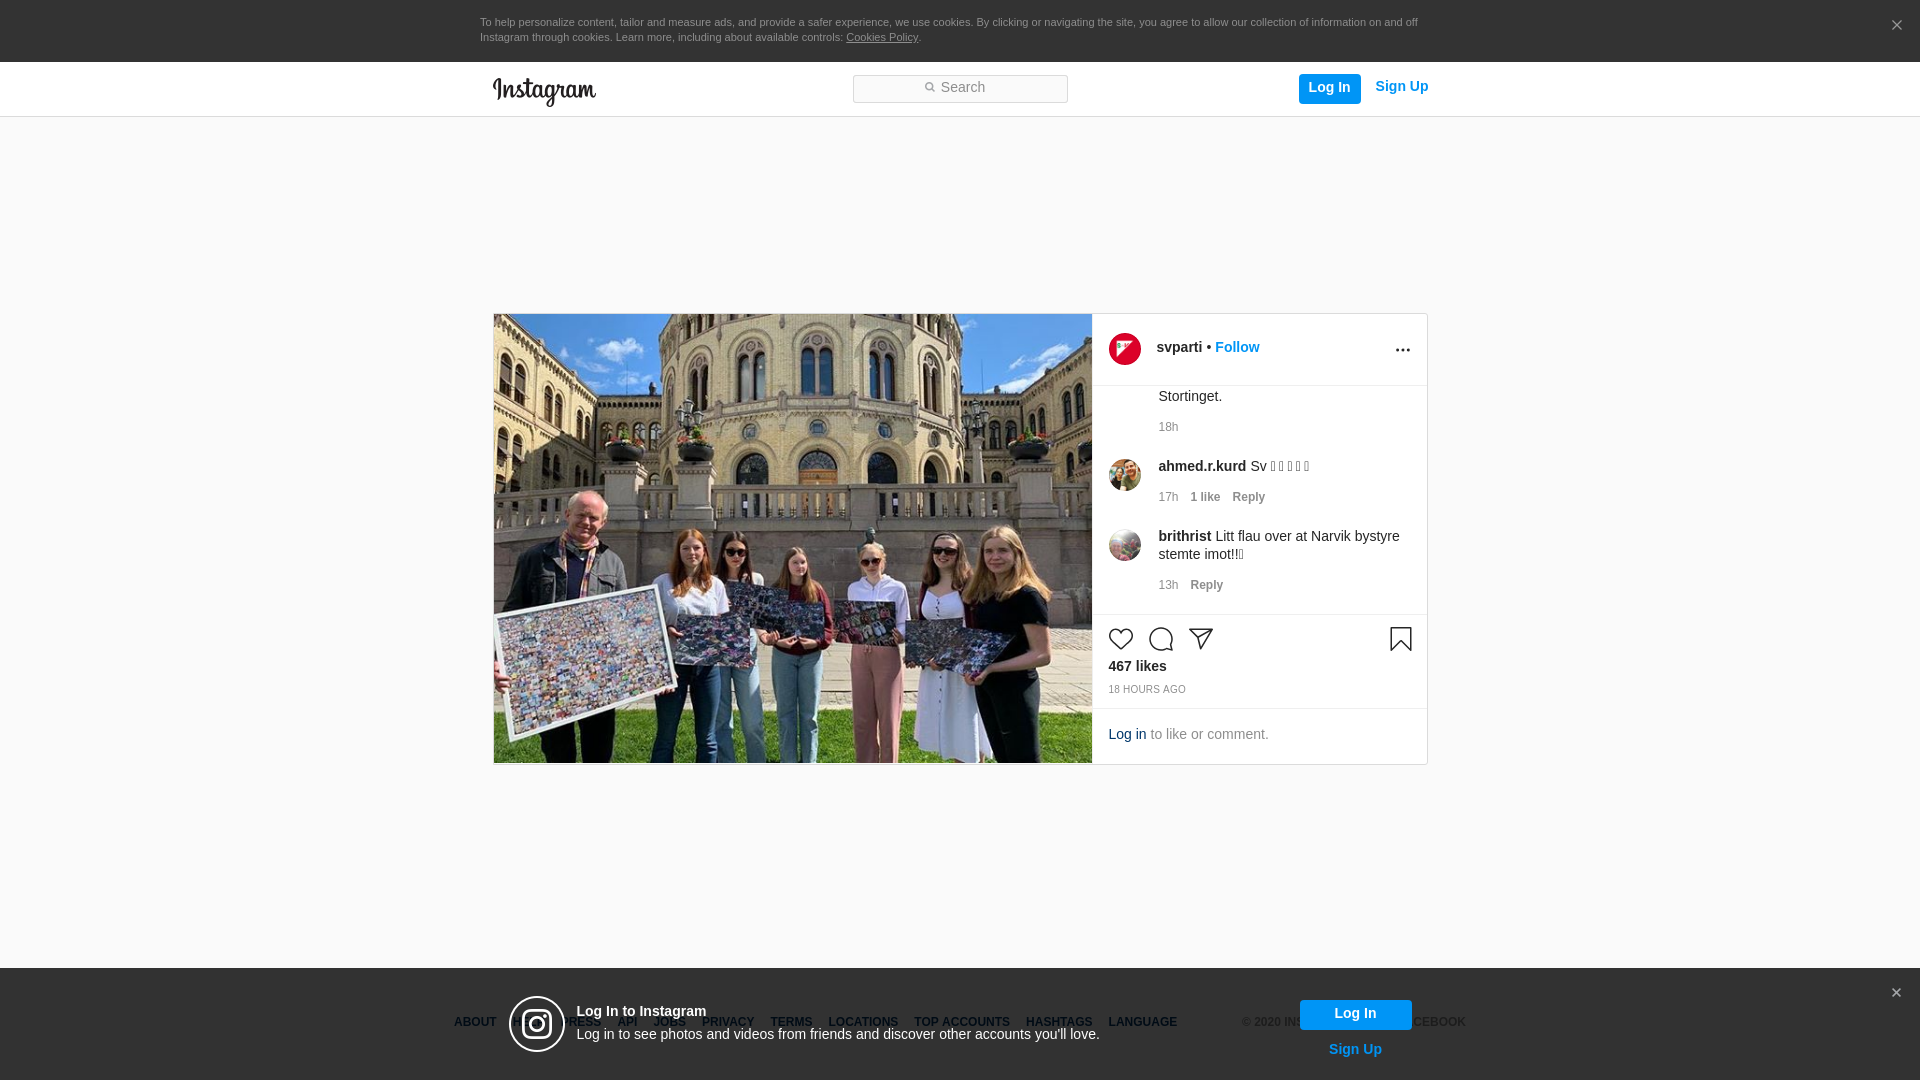Open the TOP ACCOUNTS footer link

(x=962, y=1023)
